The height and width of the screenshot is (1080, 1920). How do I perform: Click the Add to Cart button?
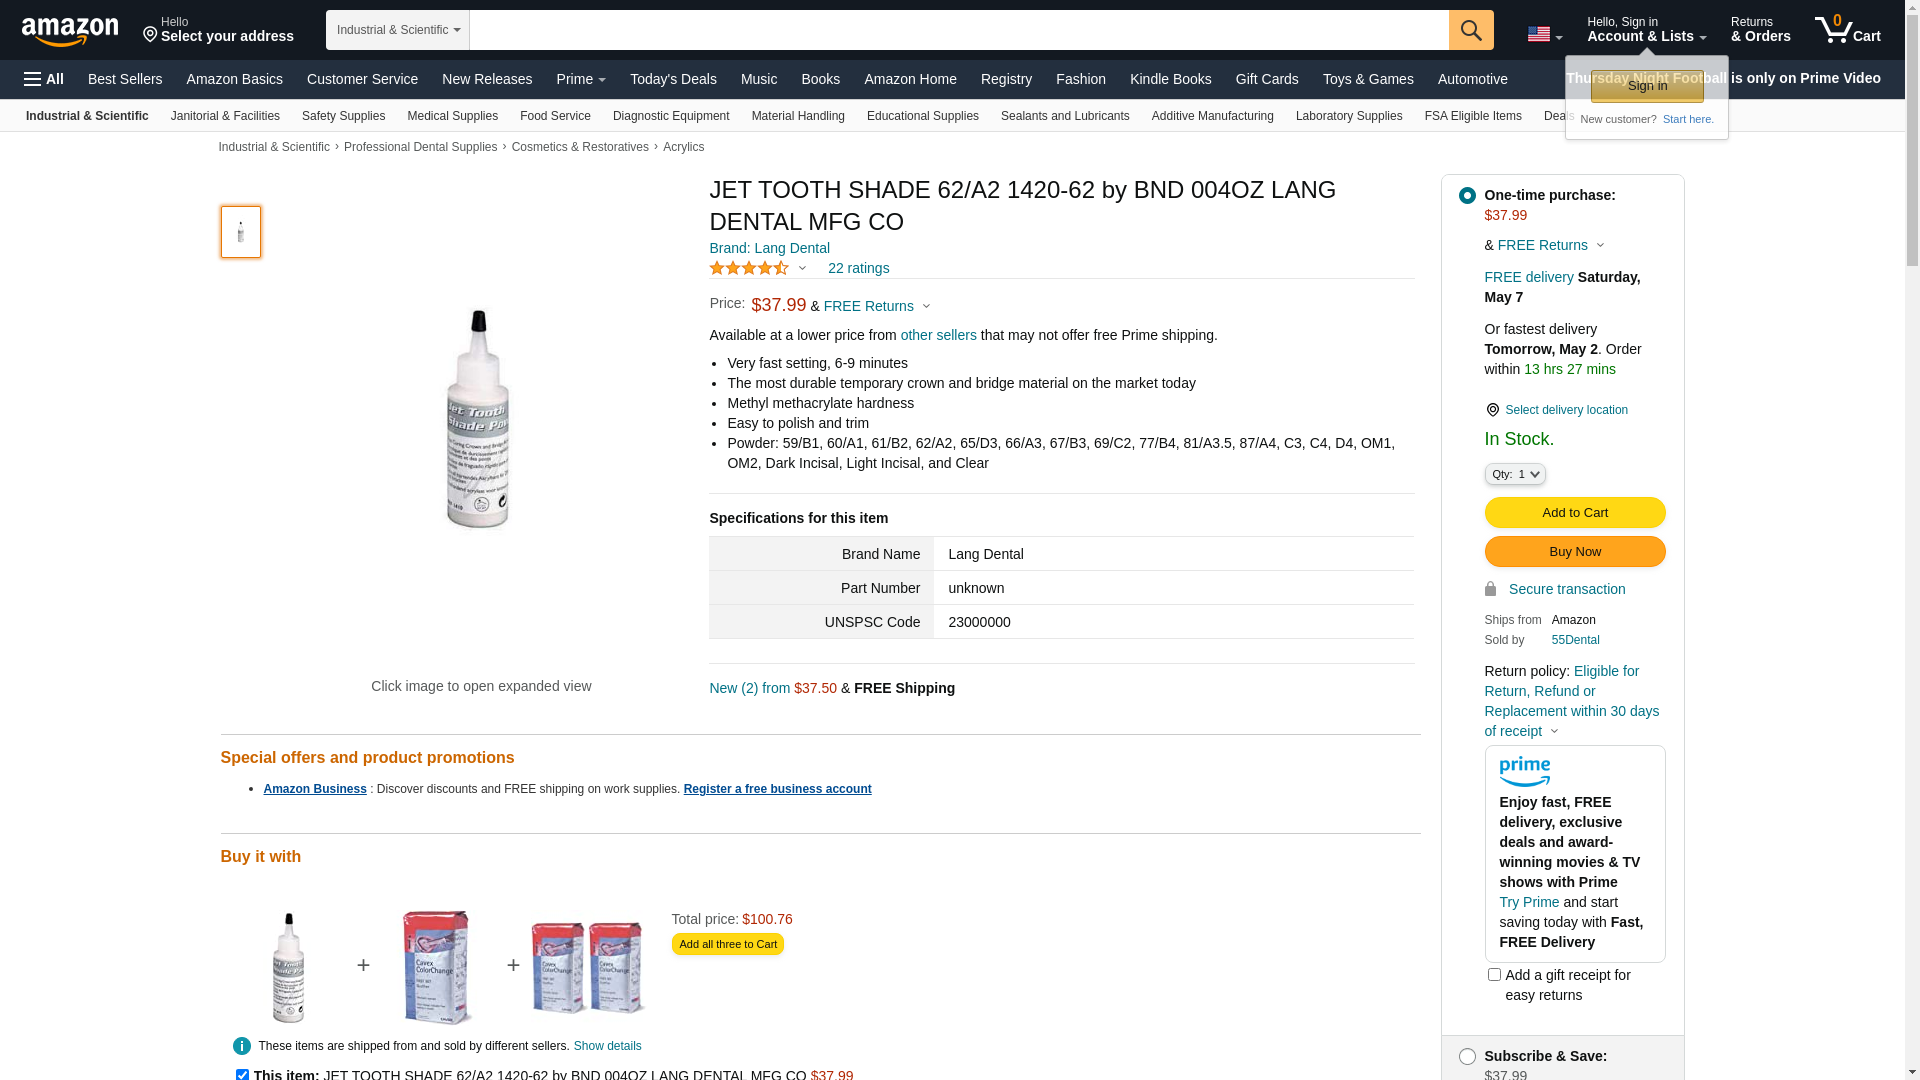click(1575, 513)
